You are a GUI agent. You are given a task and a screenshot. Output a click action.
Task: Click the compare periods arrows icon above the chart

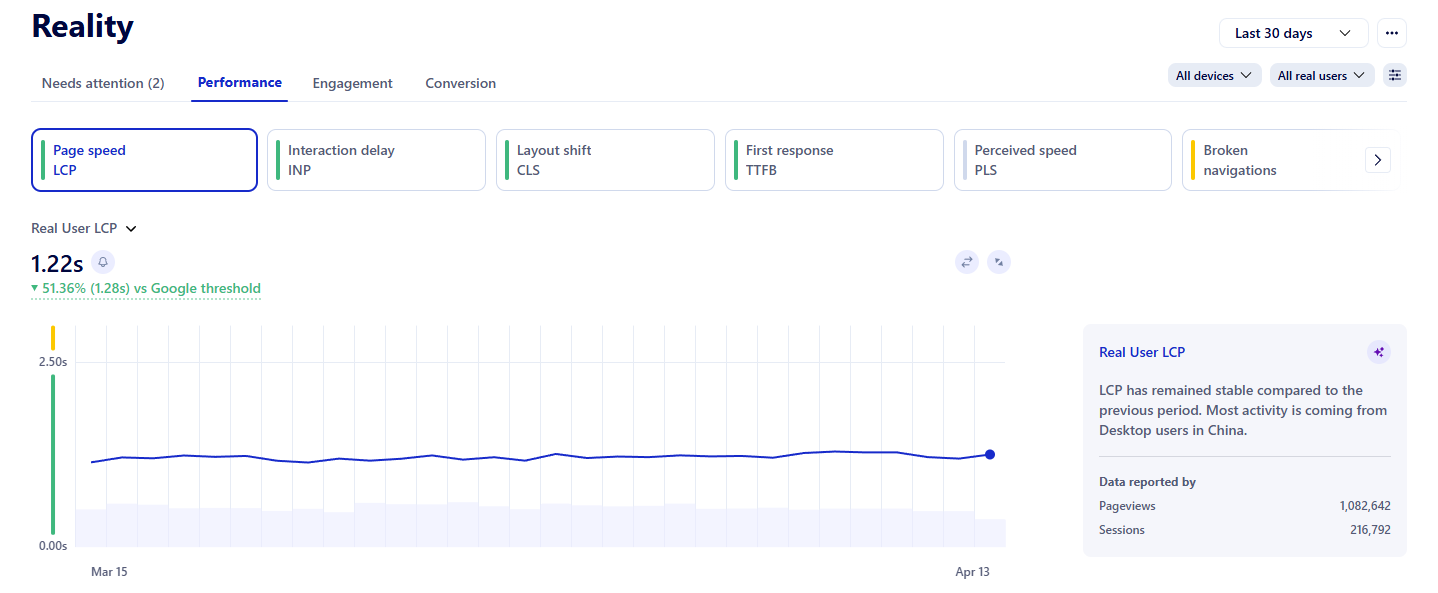click(x=966, y=261)
